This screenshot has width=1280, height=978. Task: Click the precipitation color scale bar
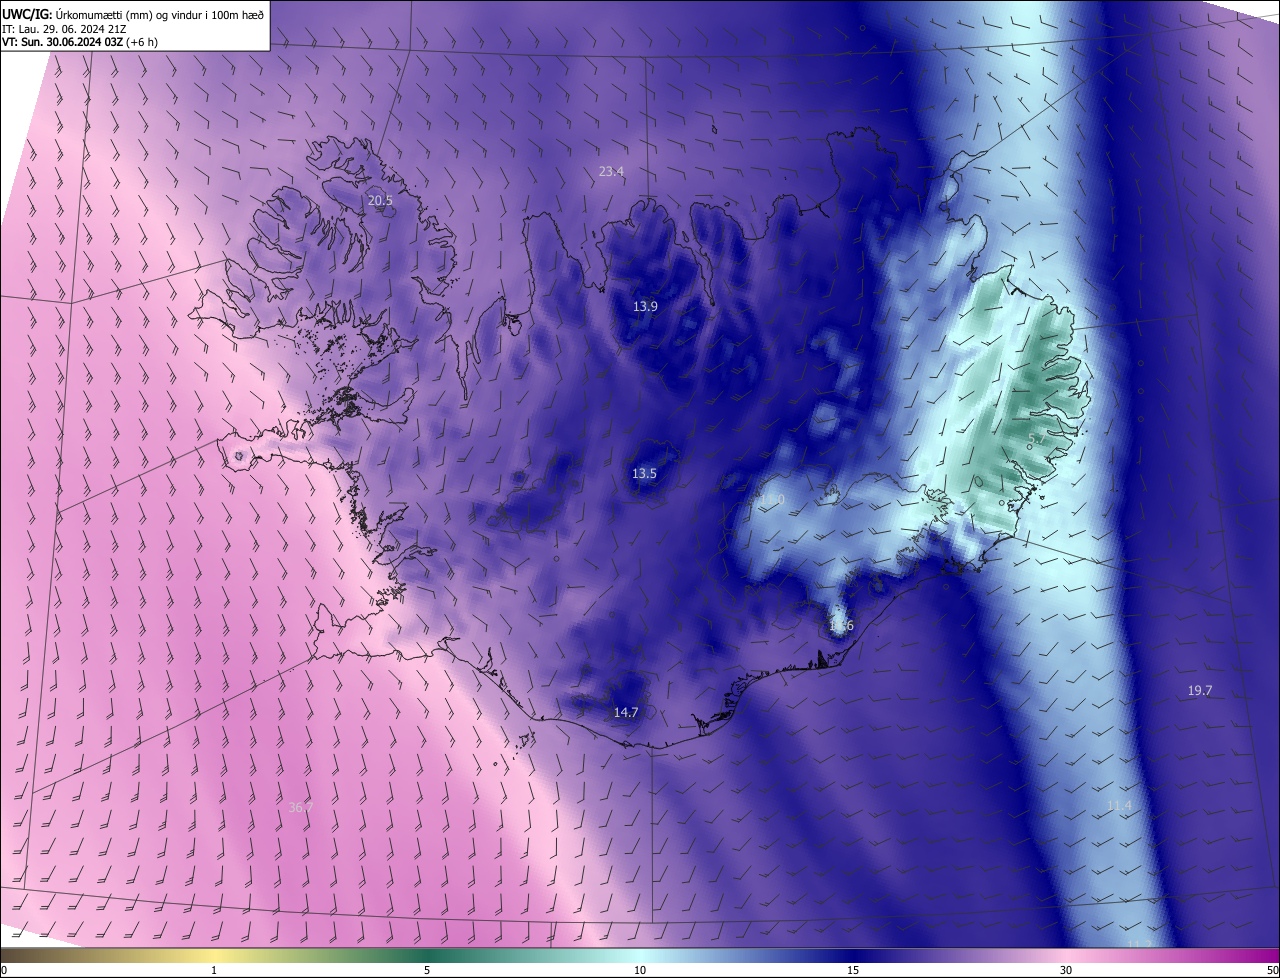[640, 956]
